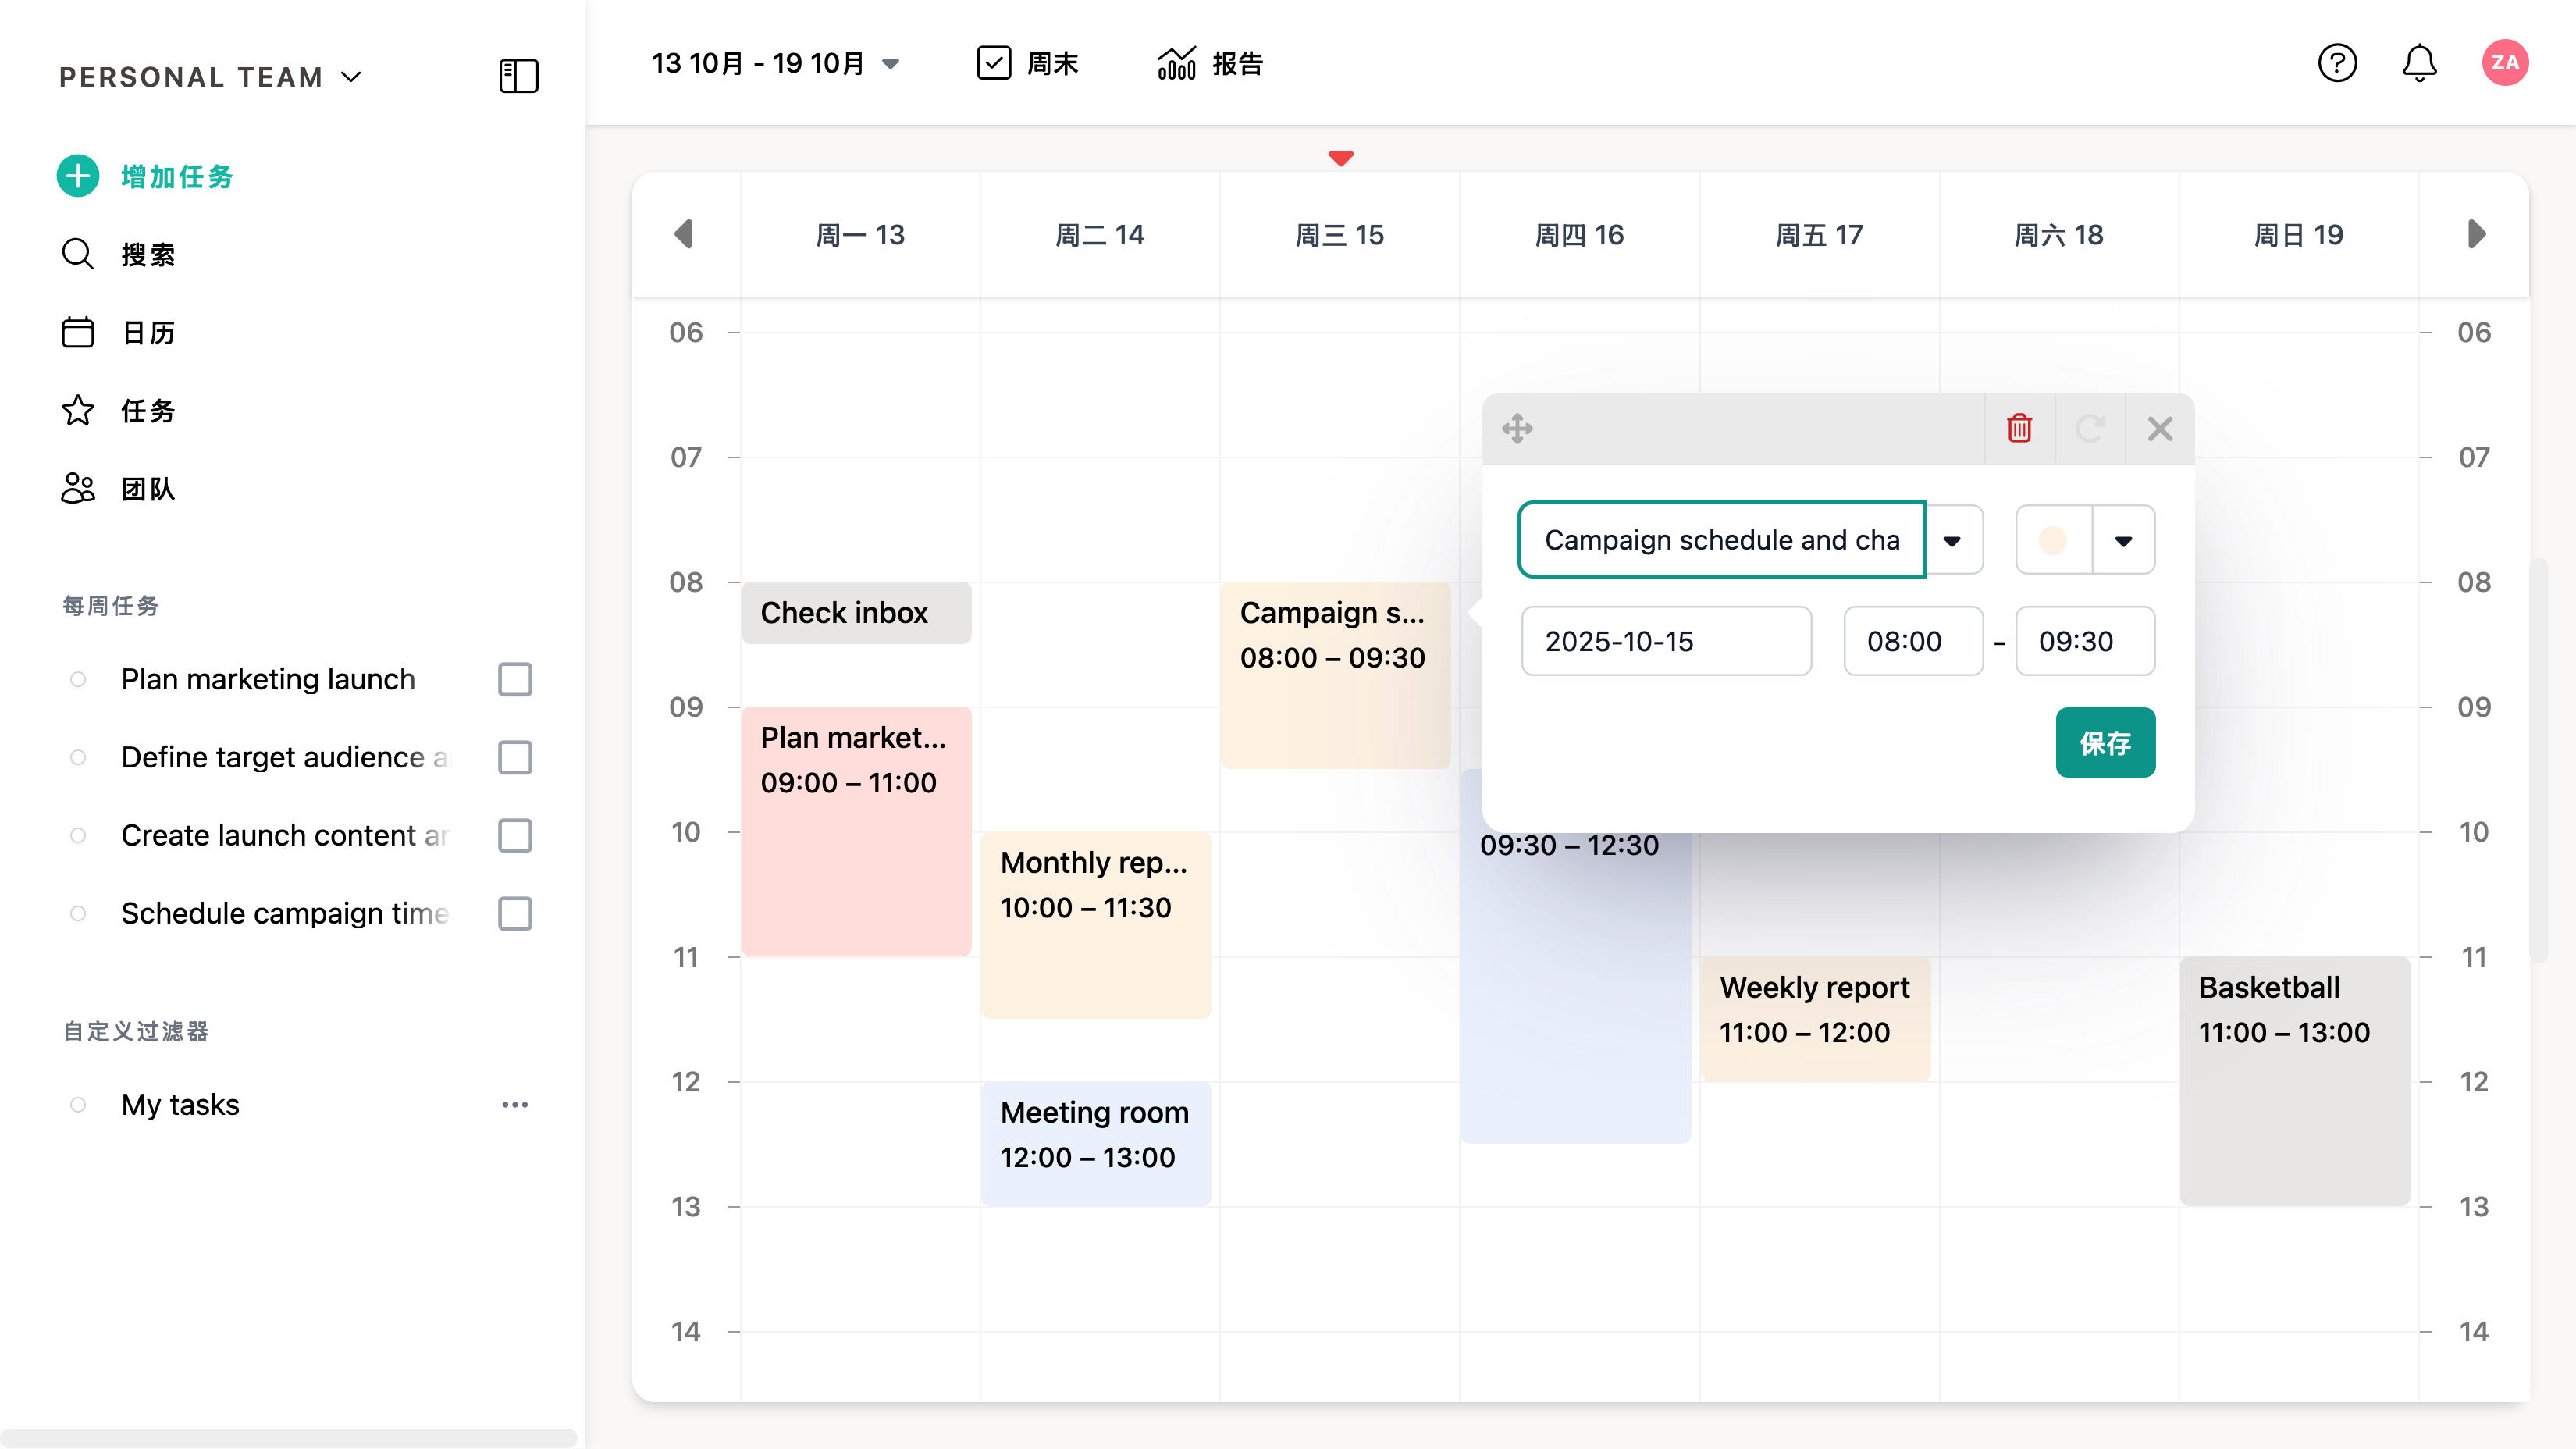Check the Schedule campaign timeline checkbox
Viewport: 2576px width, 1449px height.
coord(515,913)
